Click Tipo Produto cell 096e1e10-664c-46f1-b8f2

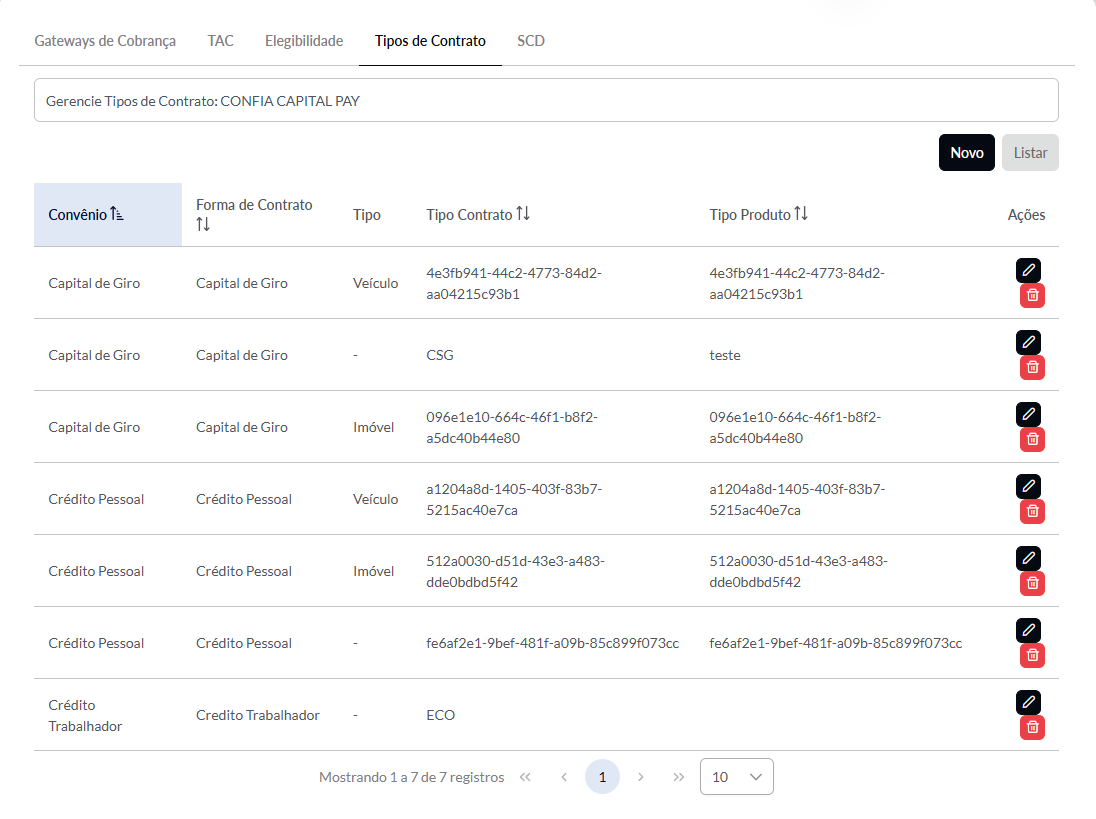click(x=795, y=427)
